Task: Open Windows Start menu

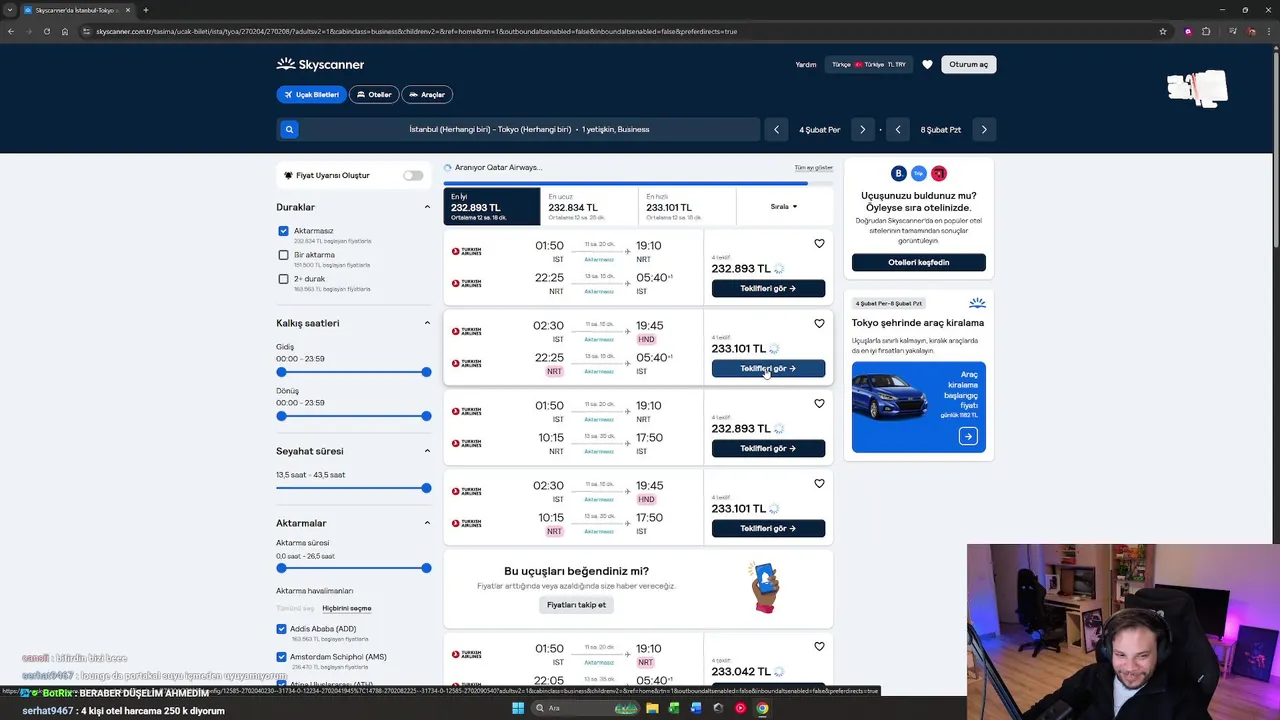Action: tap(517, 708)
